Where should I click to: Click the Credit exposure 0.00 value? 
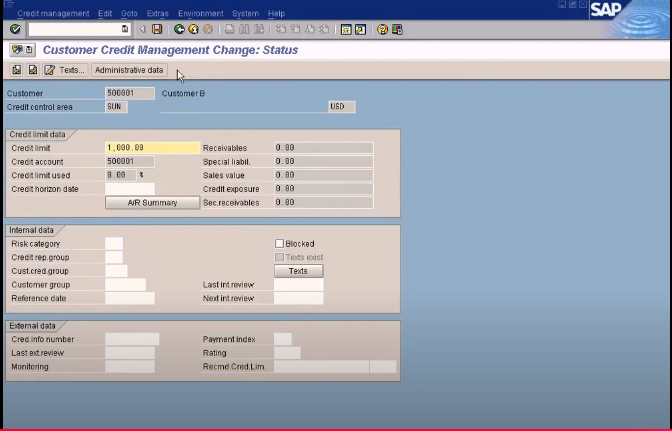pos(324,189)
